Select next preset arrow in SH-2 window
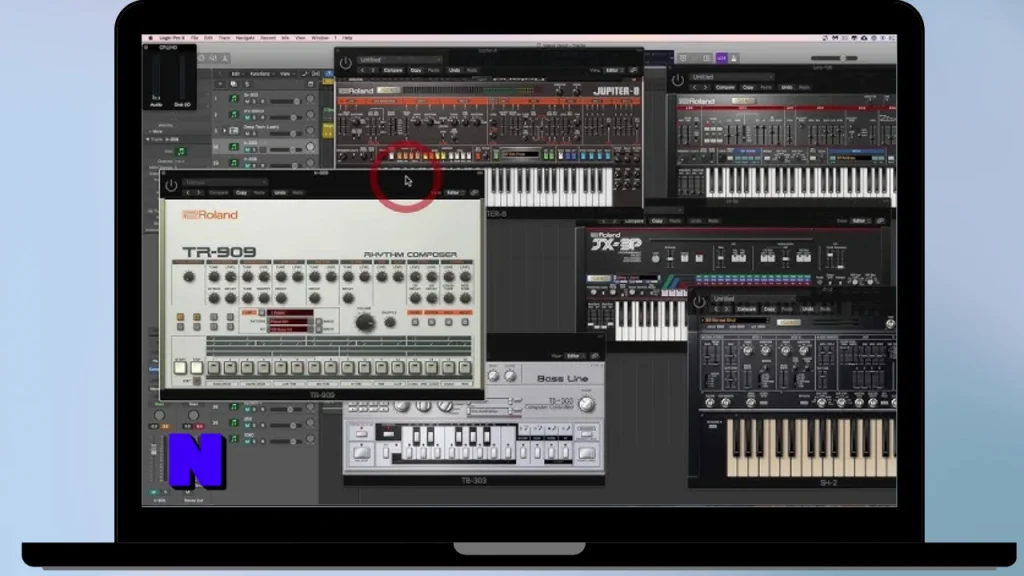 727,309
